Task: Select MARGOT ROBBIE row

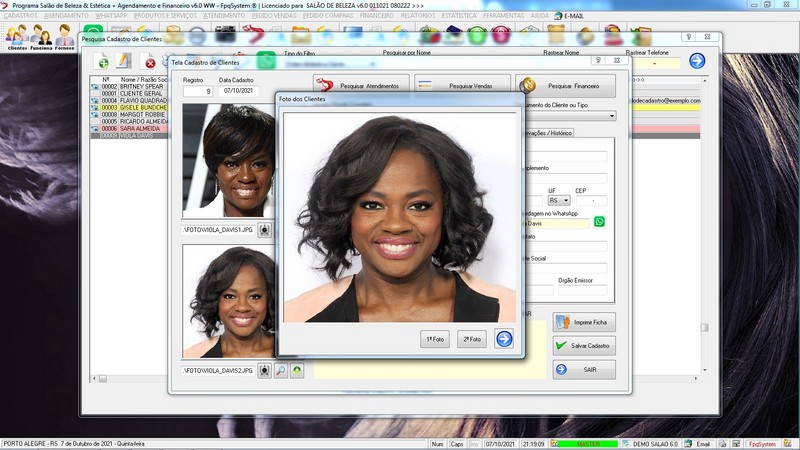Action: coord(131,115)
